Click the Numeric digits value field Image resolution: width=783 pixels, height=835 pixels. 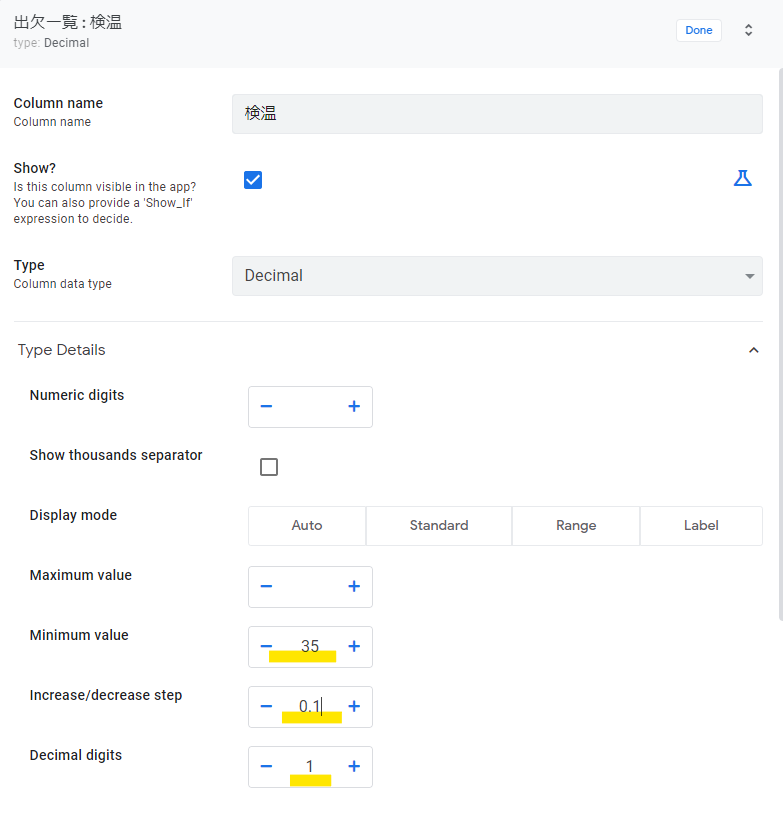[x=310, y=406]
